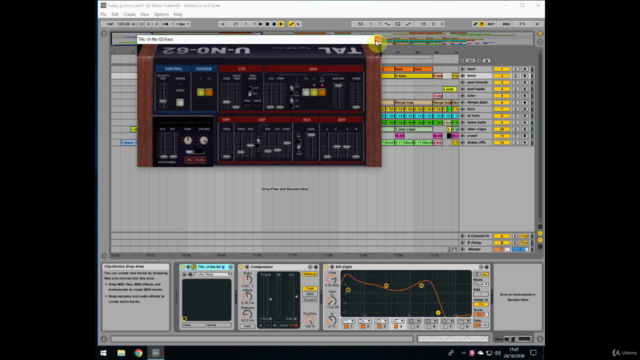Solo the flange beat track
This screenshot has height=360, width=640.
pos(516,102)
